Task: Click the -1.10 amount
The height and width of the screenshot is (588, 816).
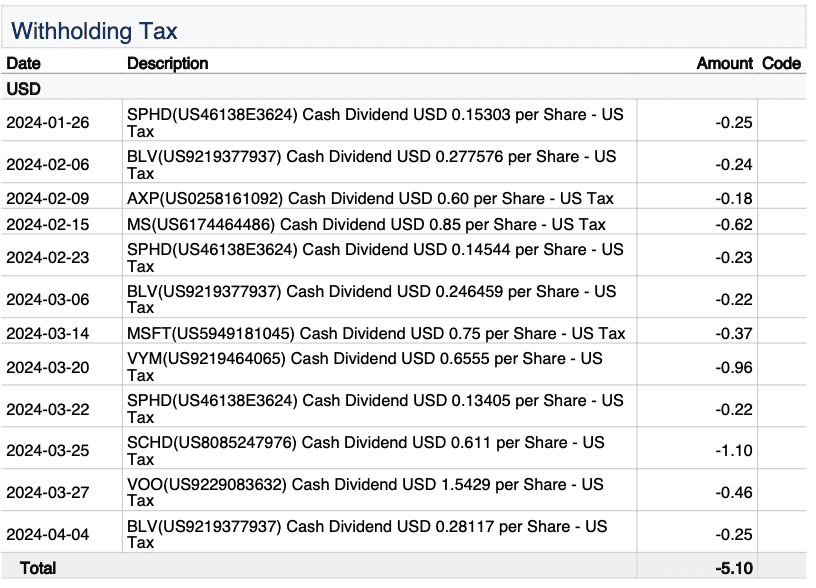Action: pyautogui.click(x=734, y=450)
